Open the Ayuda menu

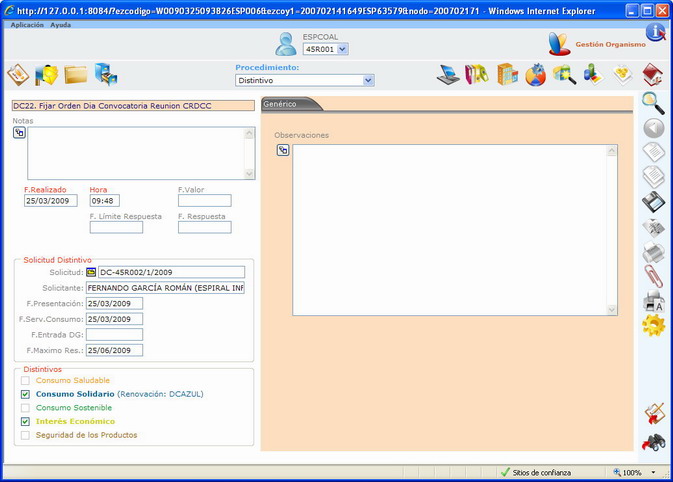(61, 25)
